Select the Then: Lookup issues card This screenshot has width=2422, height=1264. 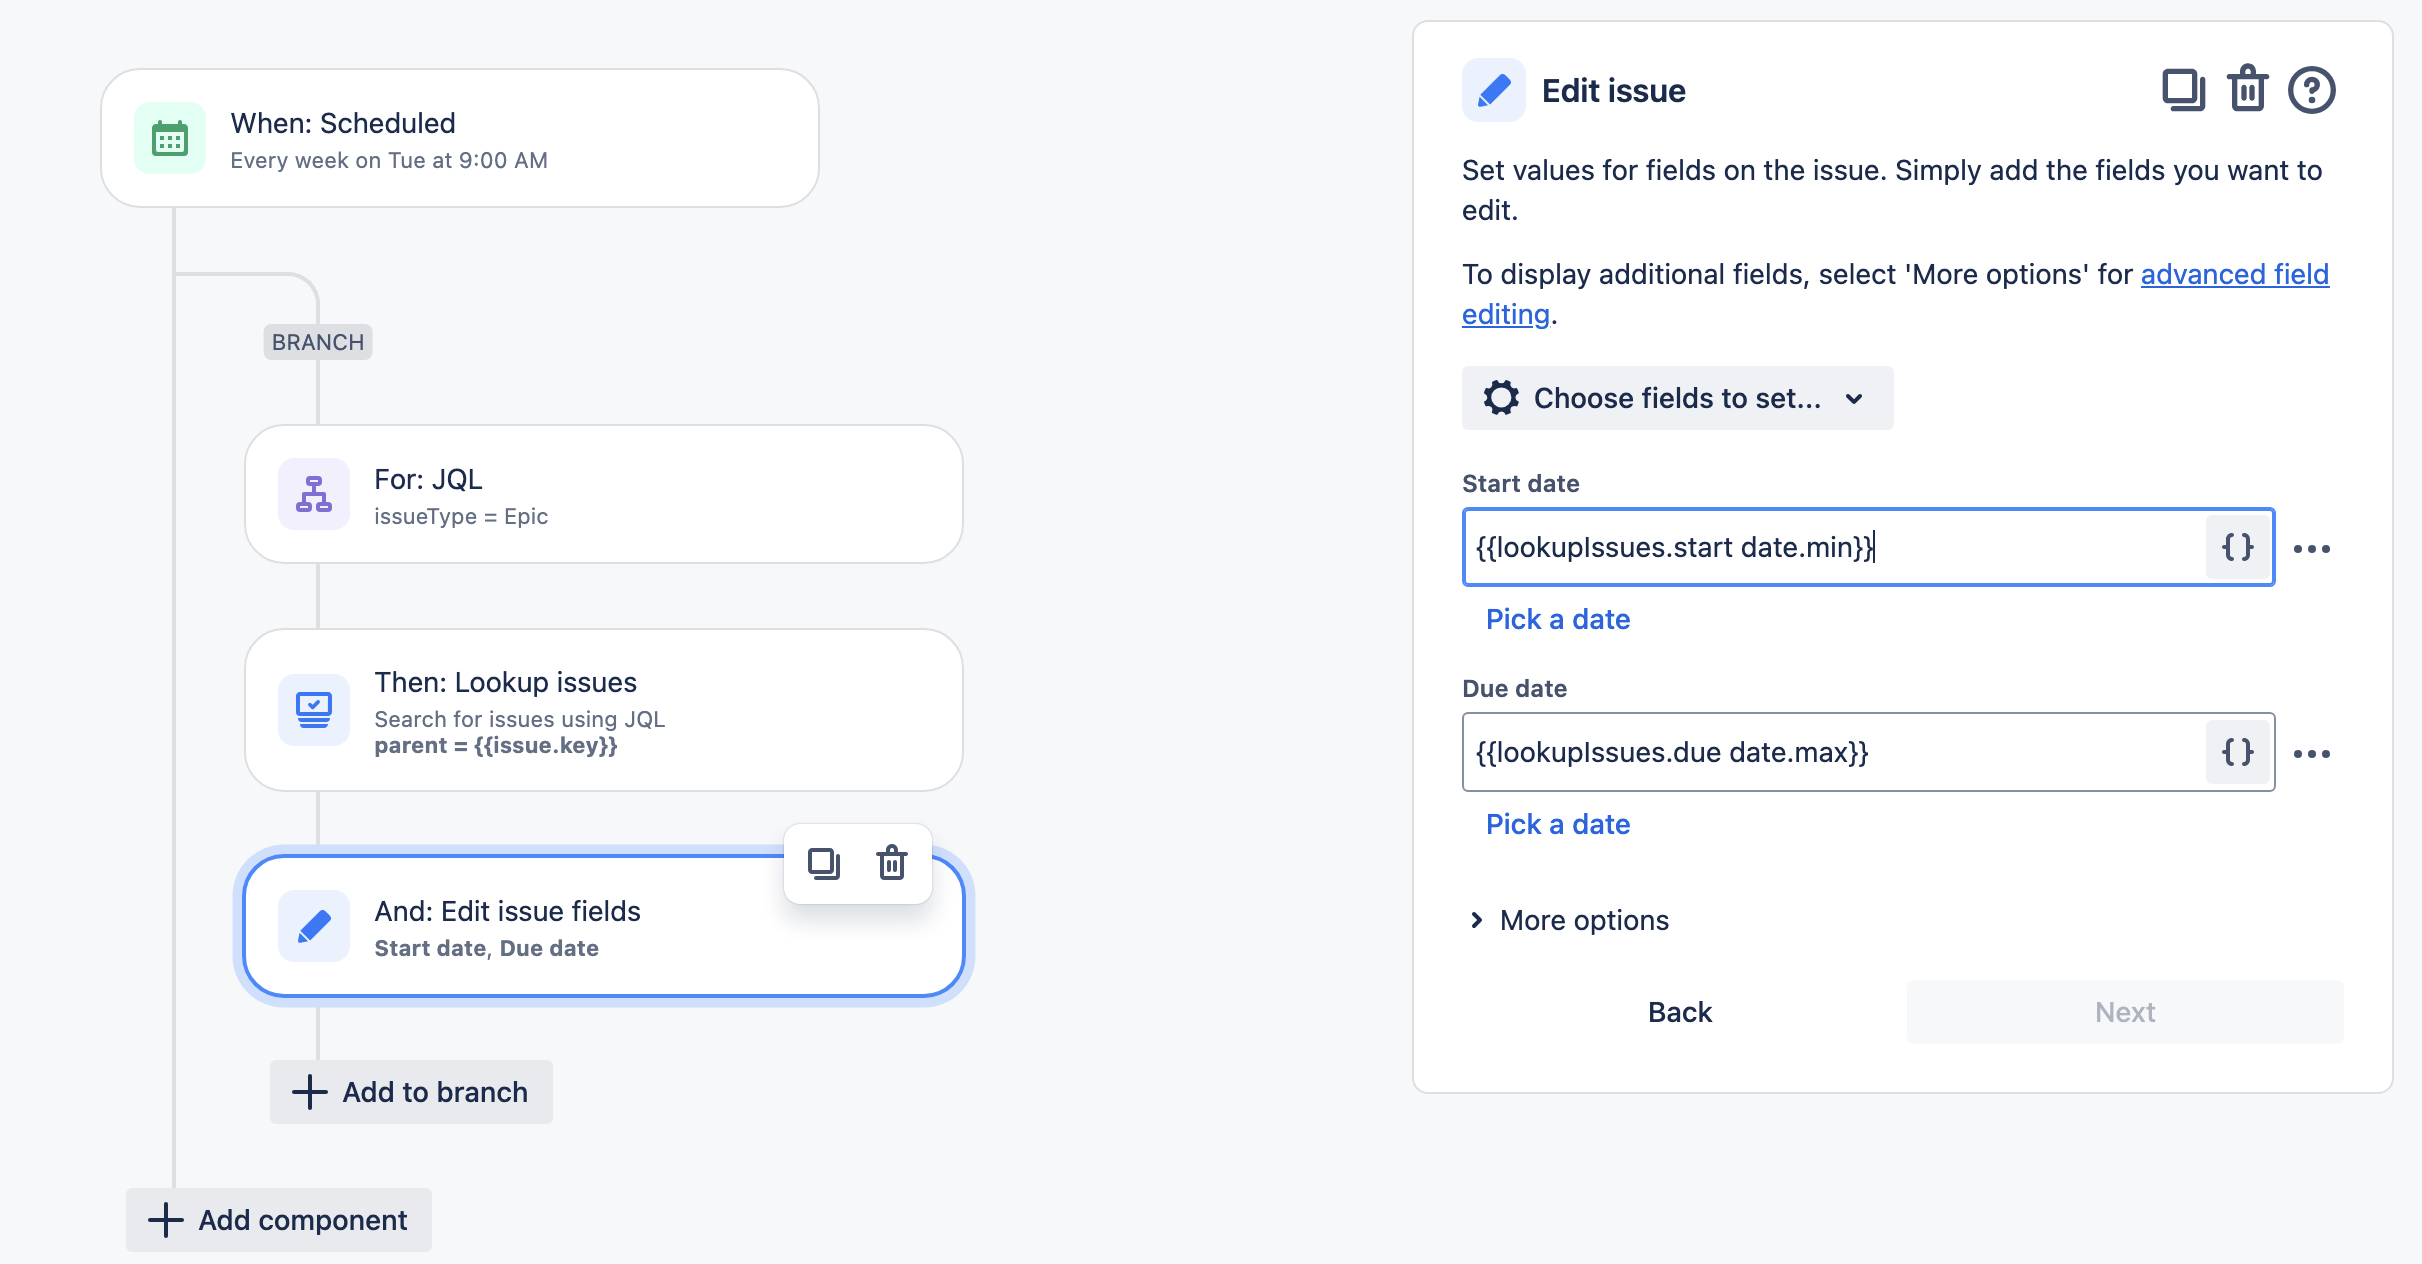(x=604, y=710)
